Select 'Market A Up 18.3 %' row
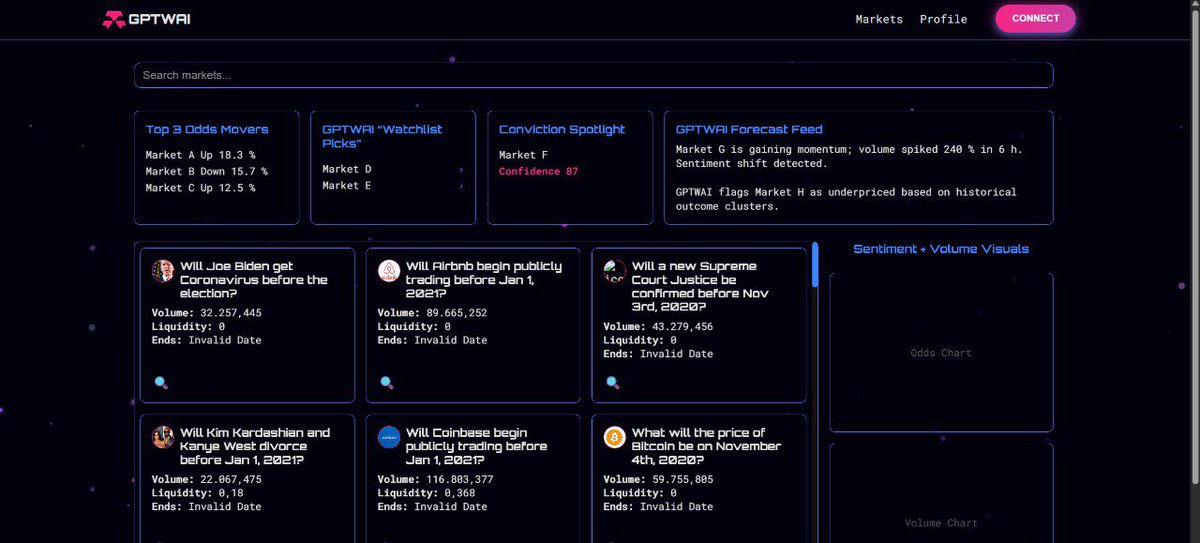This screenshot has height=543, width=1200. click(200, 155)
